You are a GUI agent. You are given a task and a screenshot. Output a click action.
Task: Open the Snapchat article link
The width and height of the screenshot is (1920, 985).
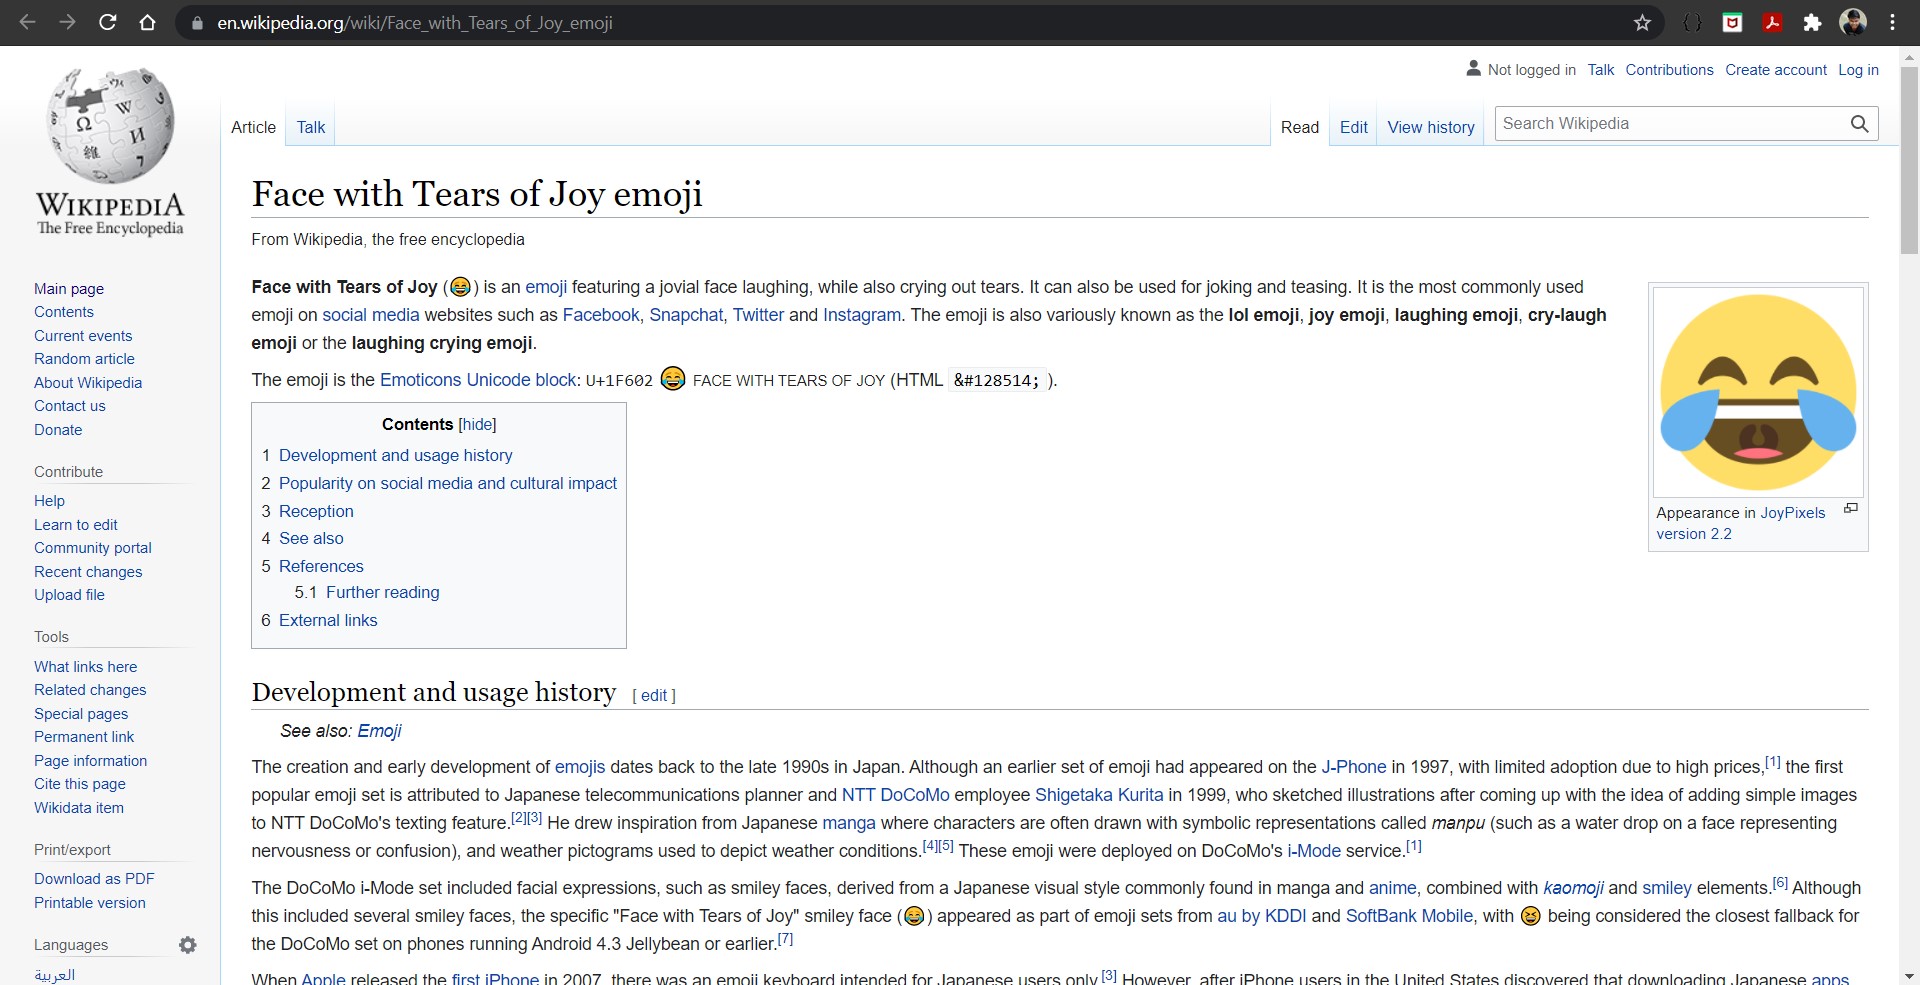click(x=686, y=315)
